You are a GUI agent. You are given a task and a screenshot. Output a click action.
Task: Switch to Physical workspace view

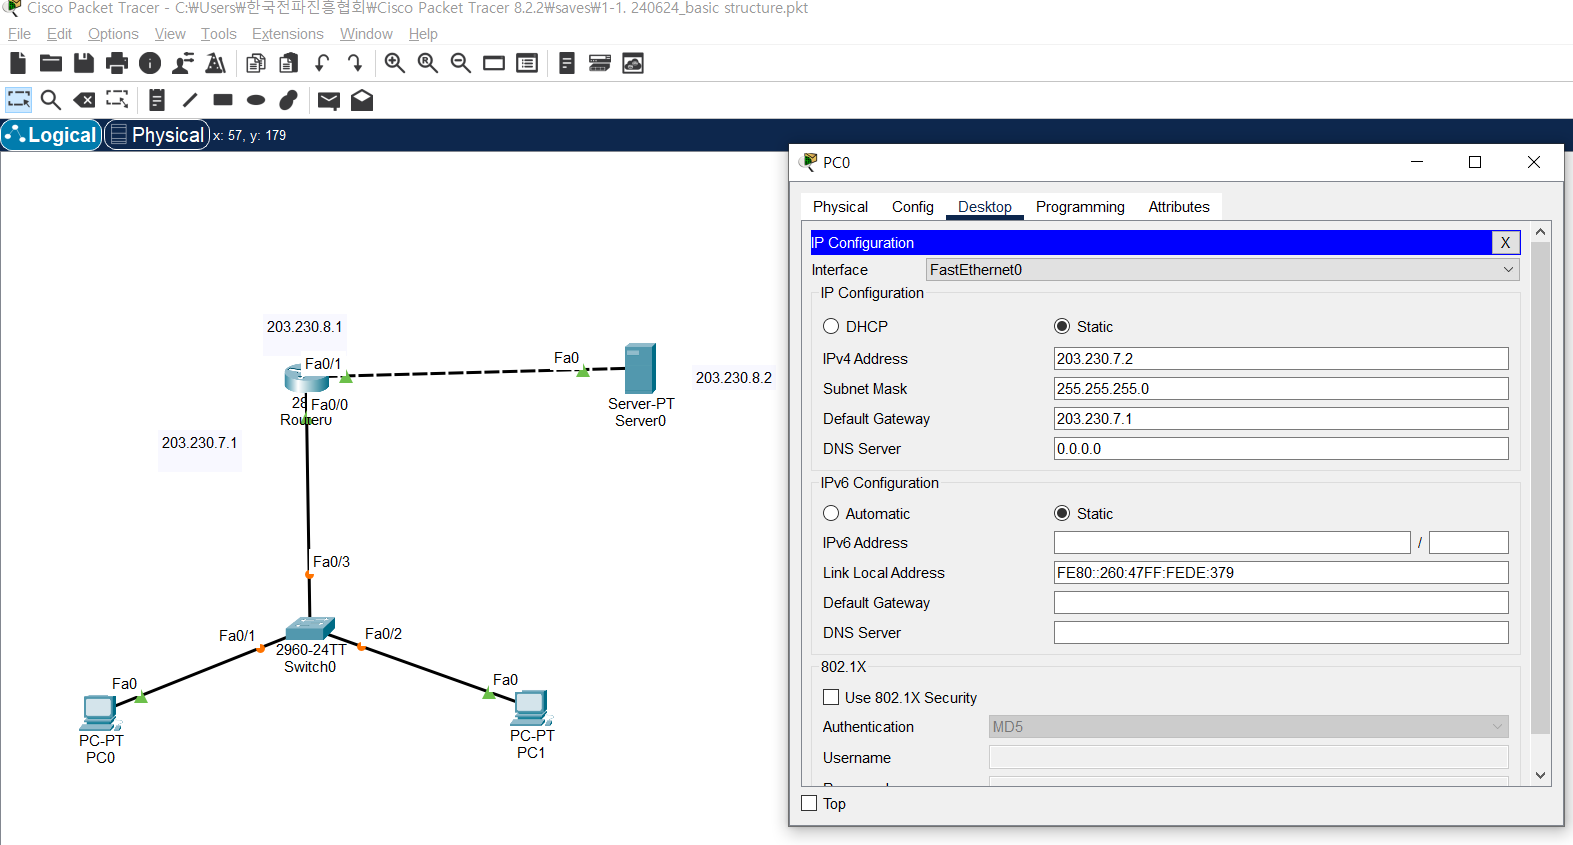coord(157,135)
